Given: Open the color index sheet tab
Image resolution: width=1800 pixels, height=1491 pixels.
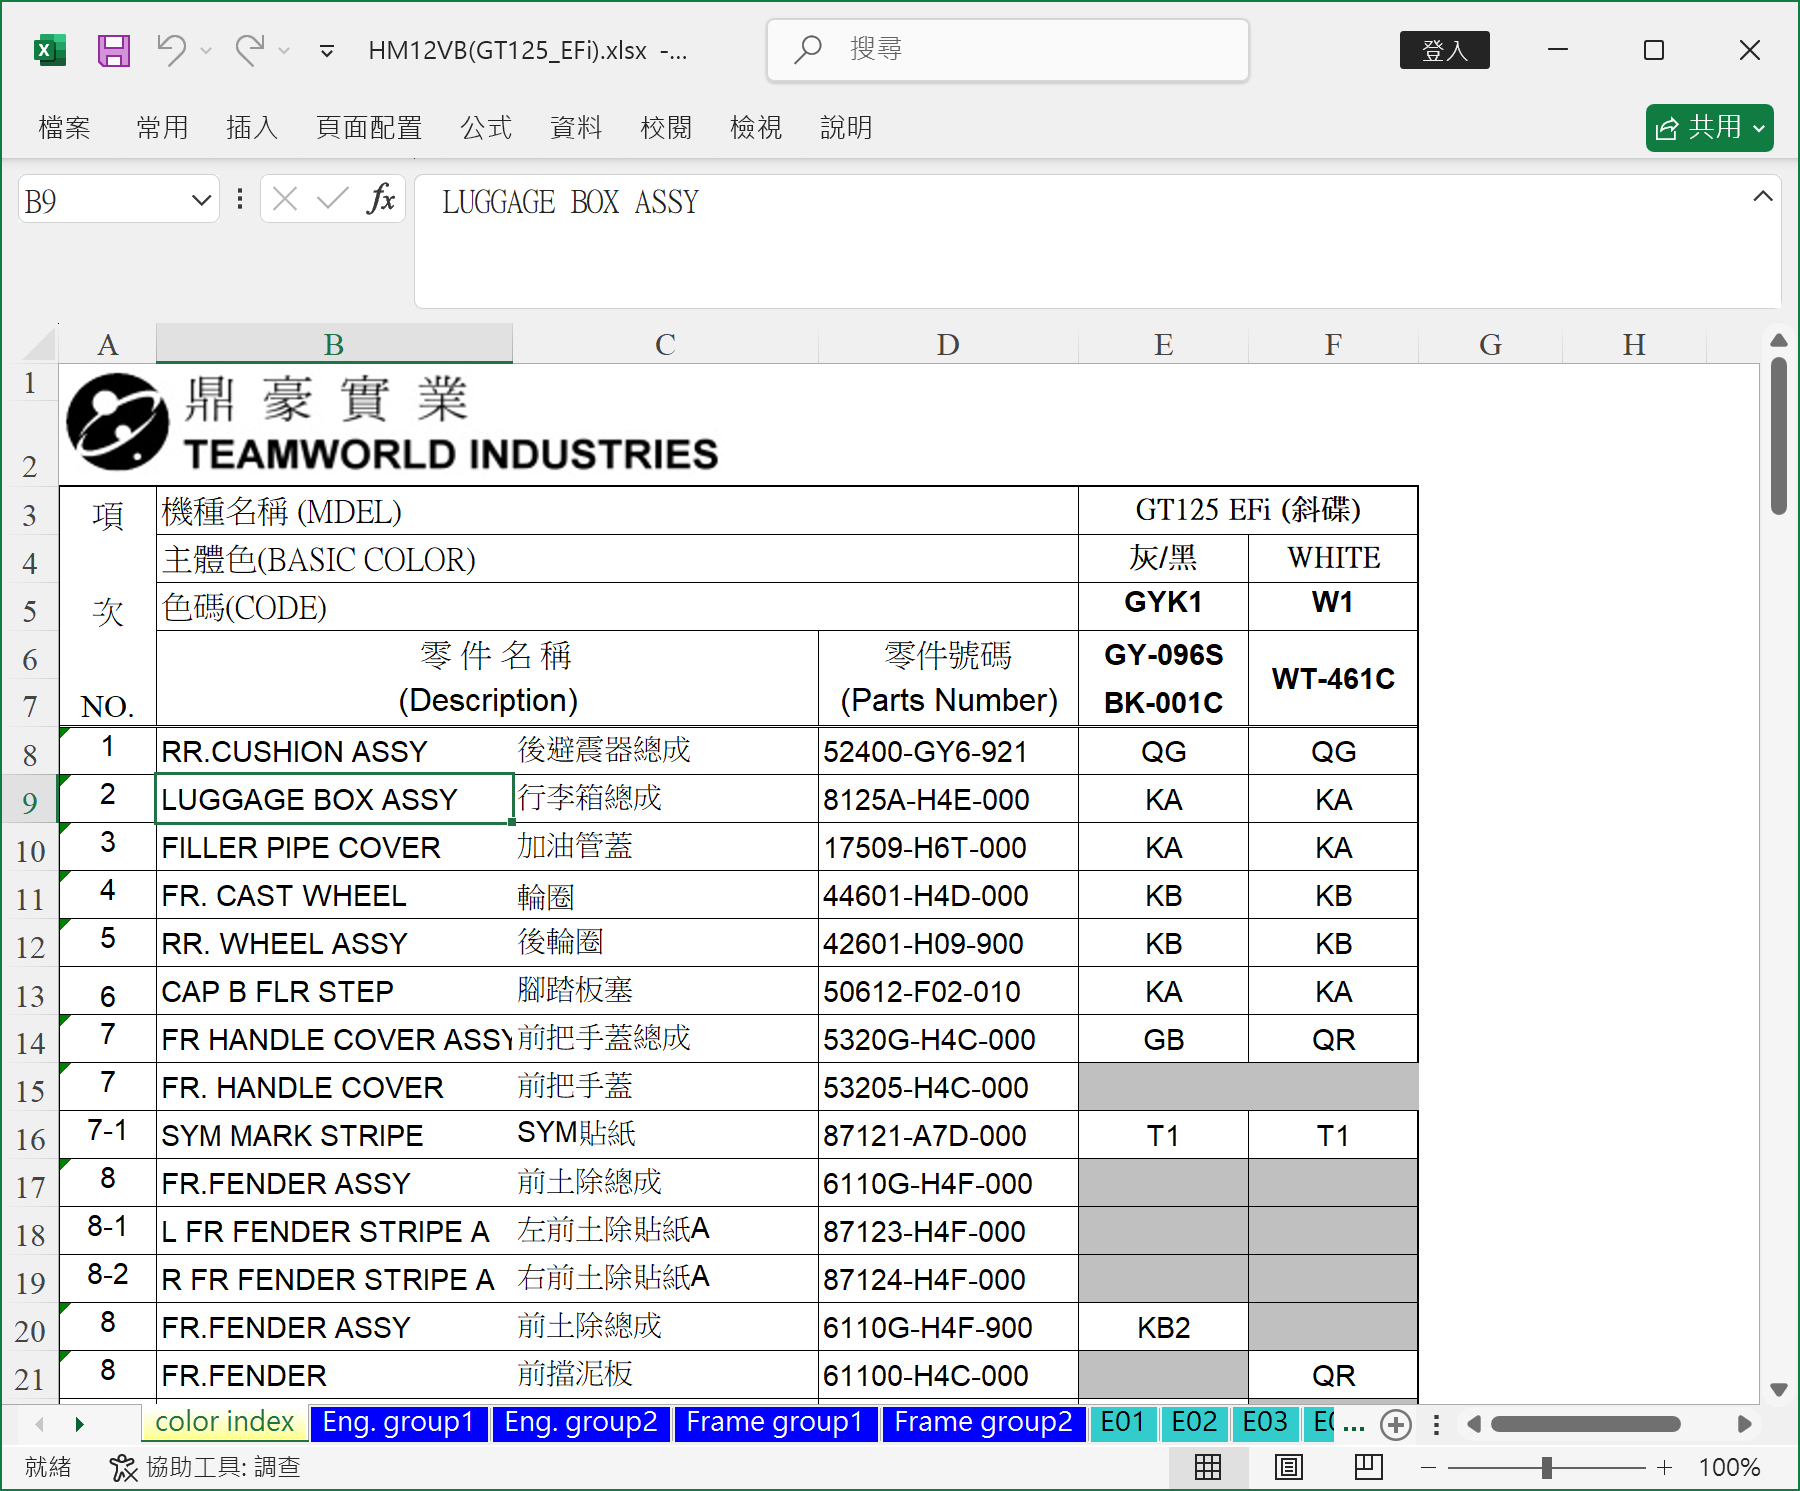Looking at the screenshot, I should point(225,1422).
